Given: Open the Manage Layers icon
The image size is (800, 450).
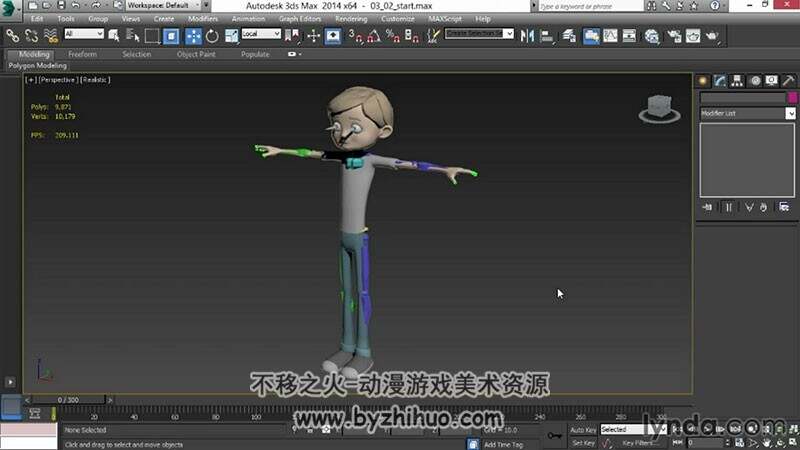Looking at the screenshot, I should [569, 36].
